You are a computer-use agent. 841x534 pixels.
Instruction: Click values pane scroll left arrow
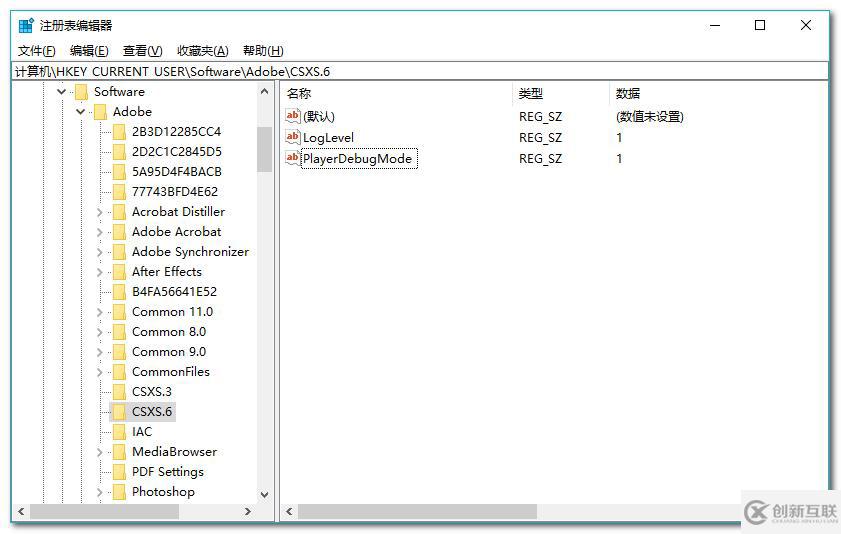point(289,512)
